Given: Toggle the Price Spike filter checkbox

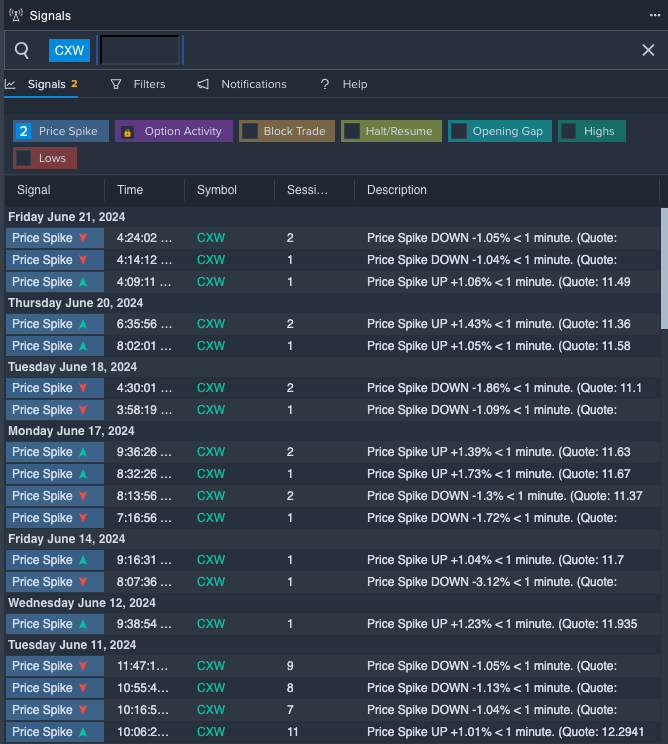Looking at the screenshot, I should pyautogui.click(x=23, y=131).
